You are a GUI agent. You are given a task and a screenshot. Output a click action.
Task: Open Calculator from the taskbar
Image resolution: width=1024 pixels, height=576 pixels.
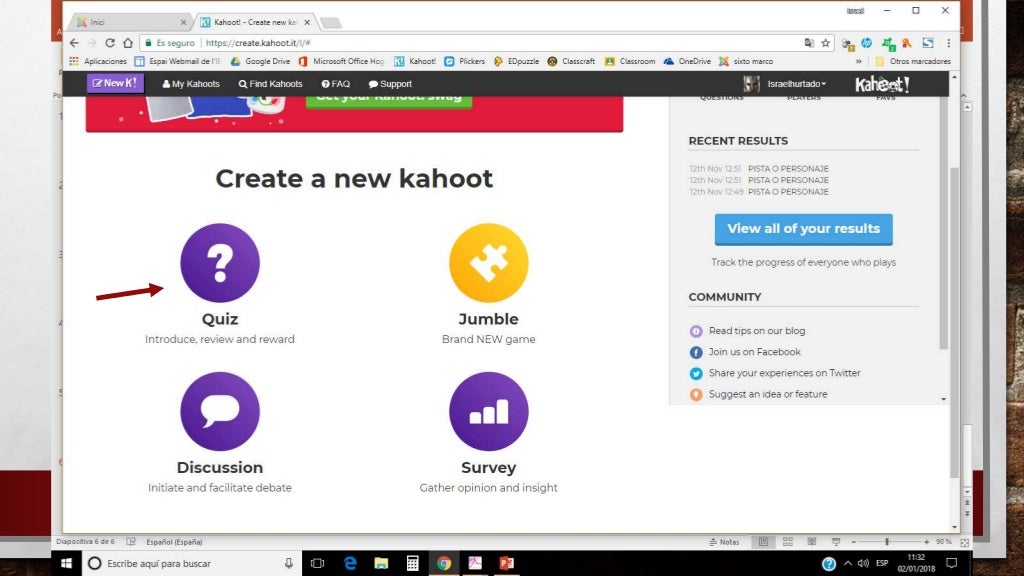pyautogui.click(x=413, y=563)
